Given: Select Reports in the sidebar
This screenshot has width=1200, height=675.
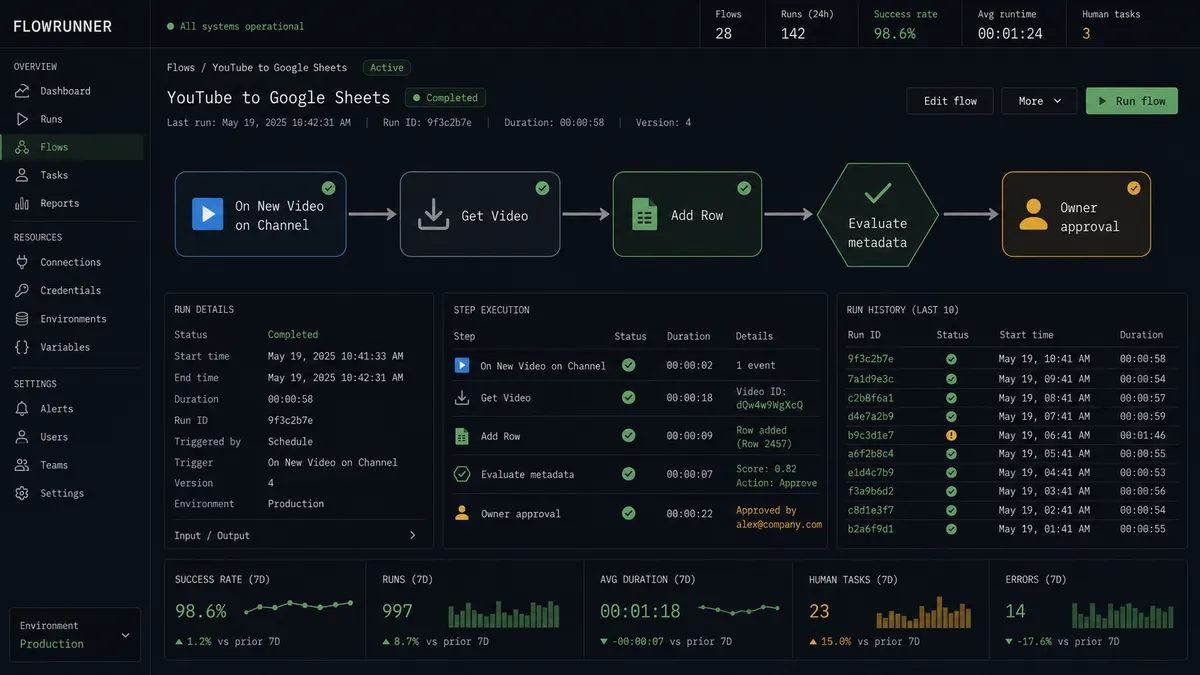Looking at the screenshot, I should 72,203.
